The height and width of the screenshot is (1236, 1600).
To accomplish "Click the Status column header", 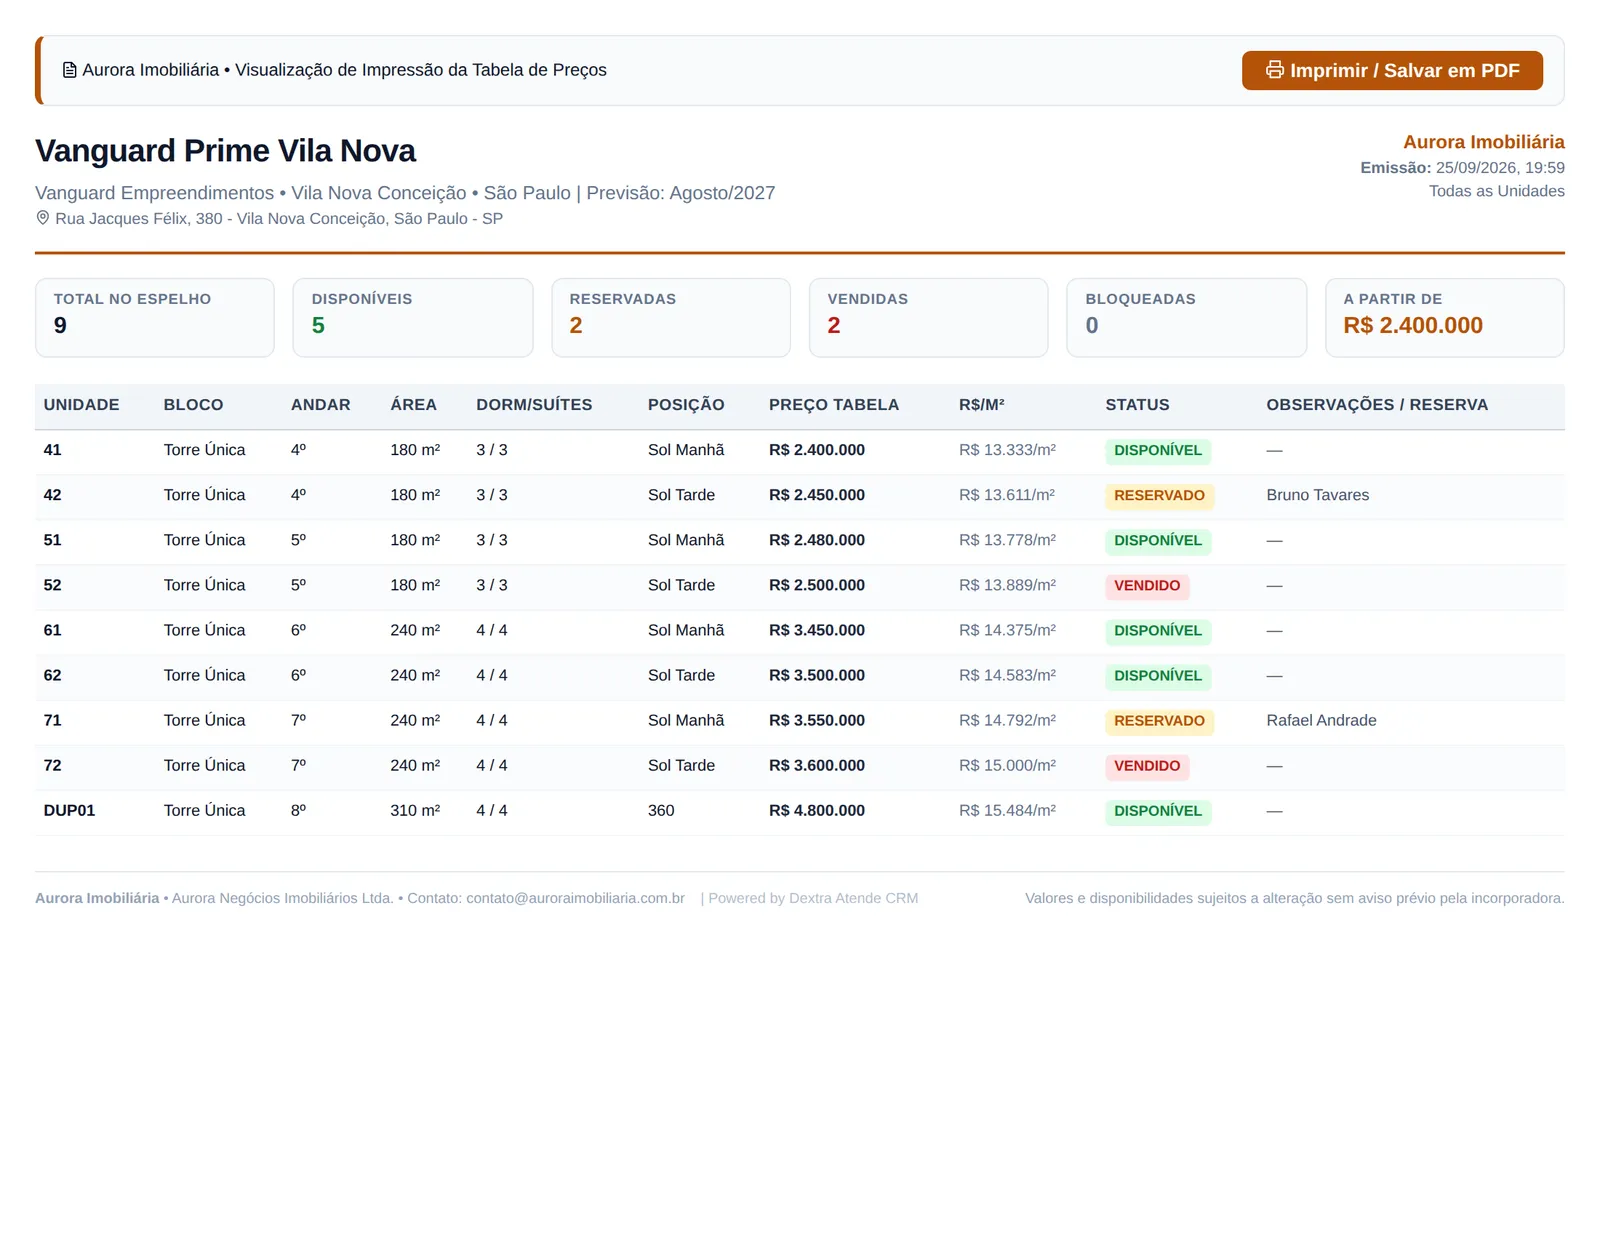I will pos(1137,405).
